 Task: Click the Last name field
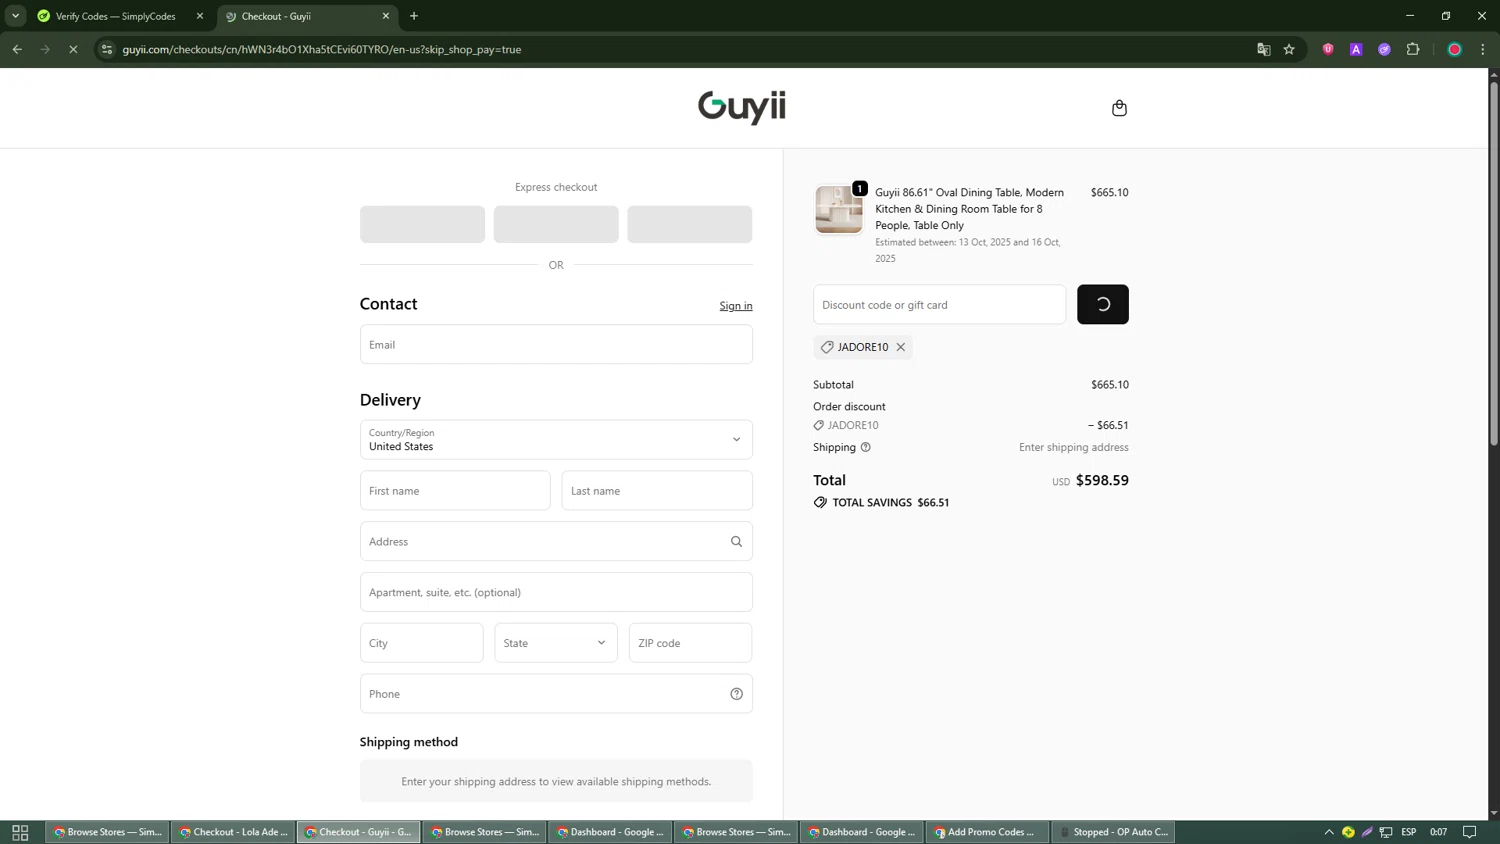[x=657, y=491]
